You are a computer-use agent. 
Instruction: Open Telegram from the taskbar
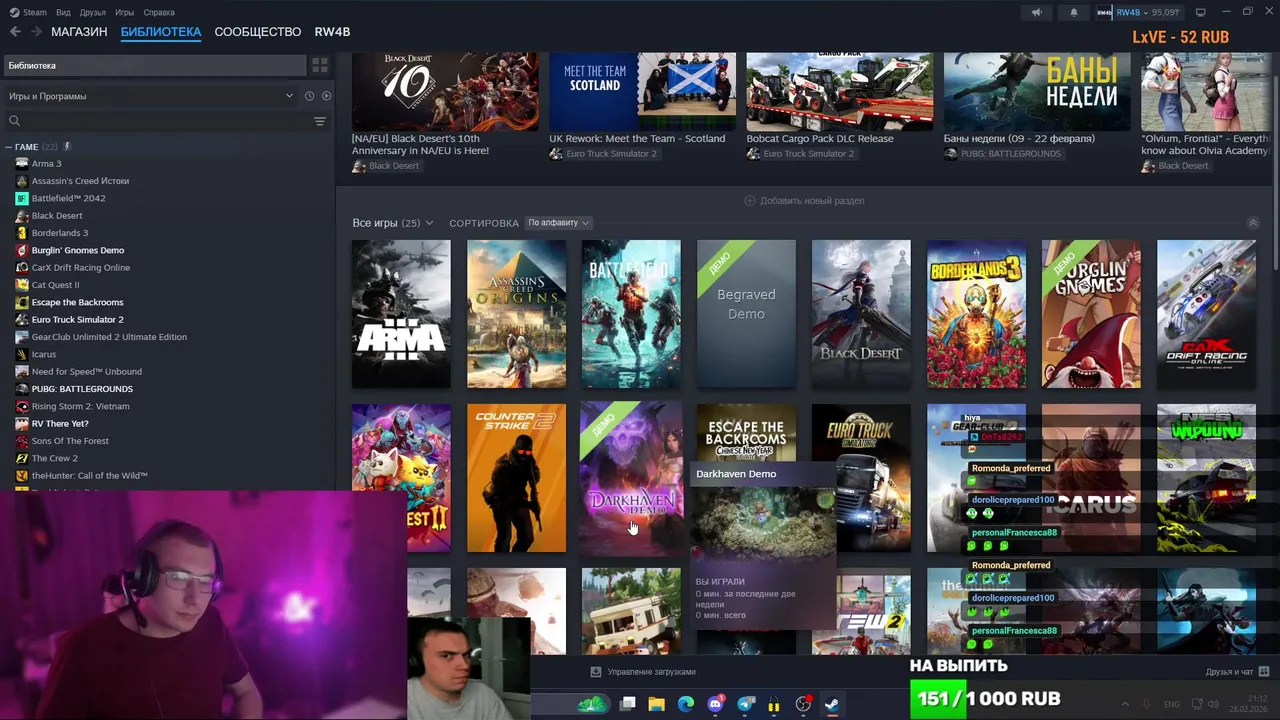(745, 704)
